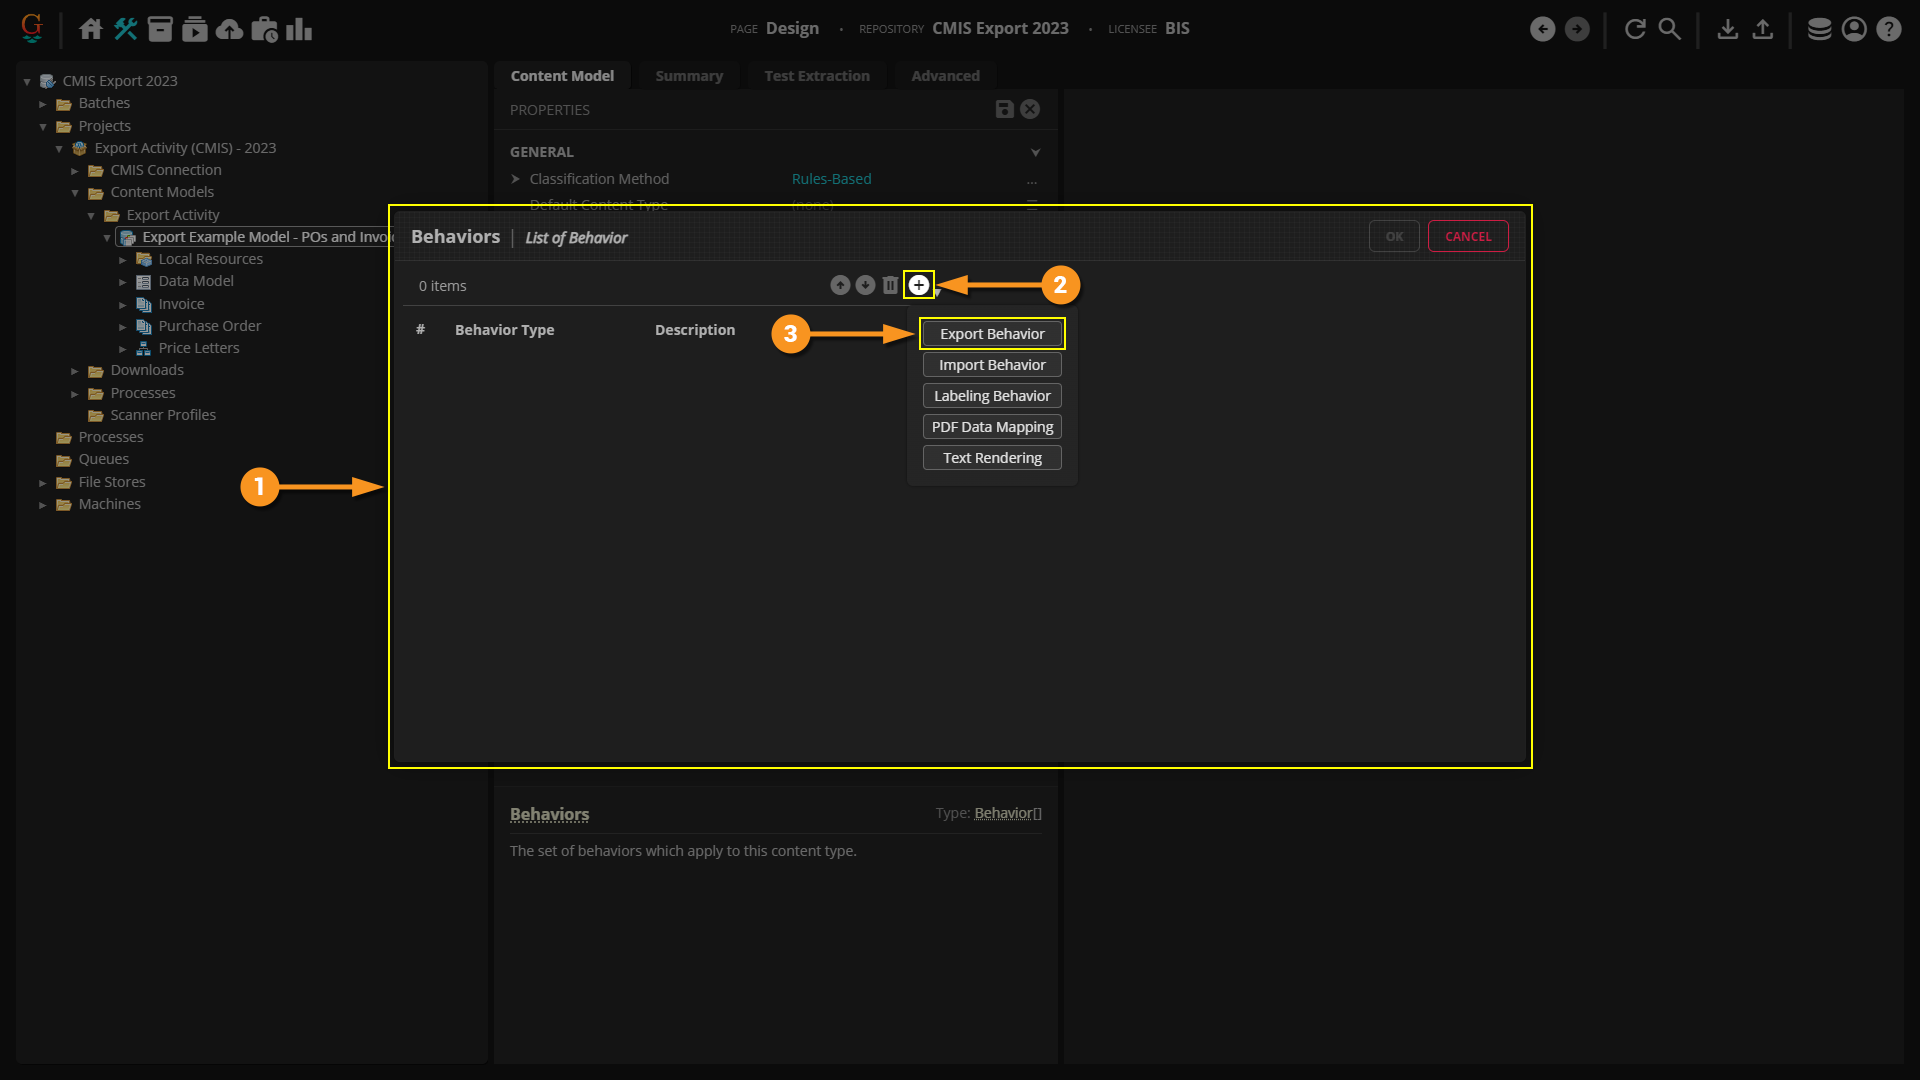
Task: Click the trash delete icon in Behaviors list
Action: coord(890,285)
